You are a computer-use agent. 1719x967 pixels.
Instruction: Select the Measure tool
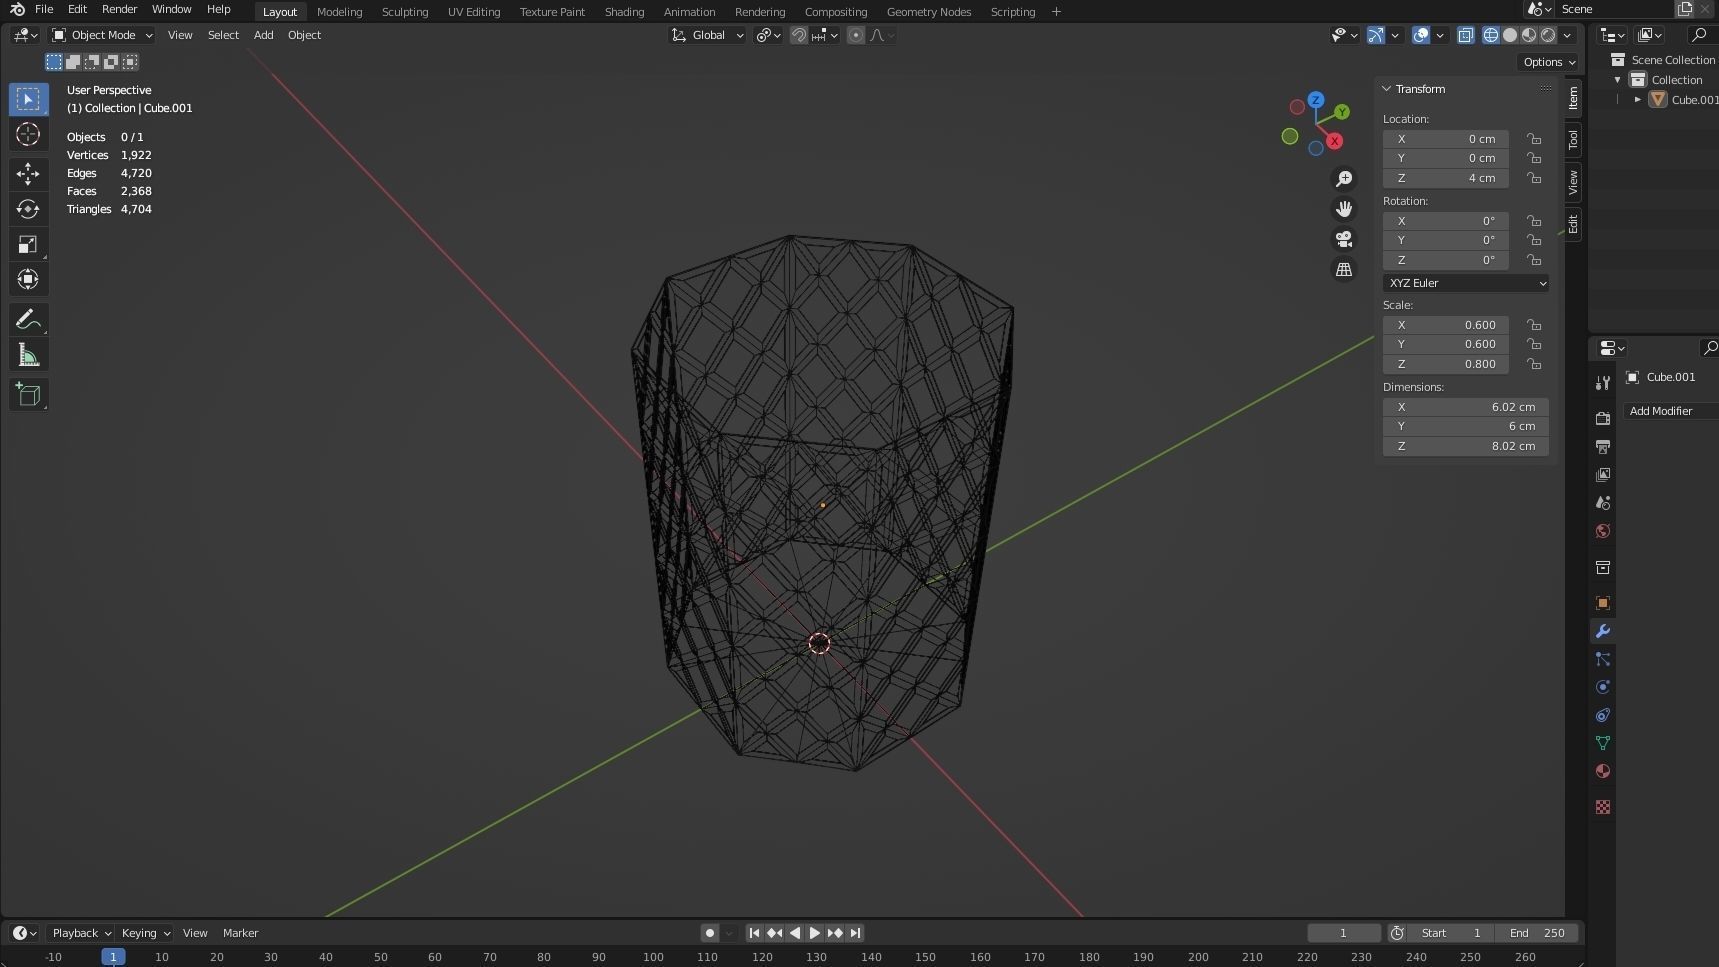click(x=28, y=355)
